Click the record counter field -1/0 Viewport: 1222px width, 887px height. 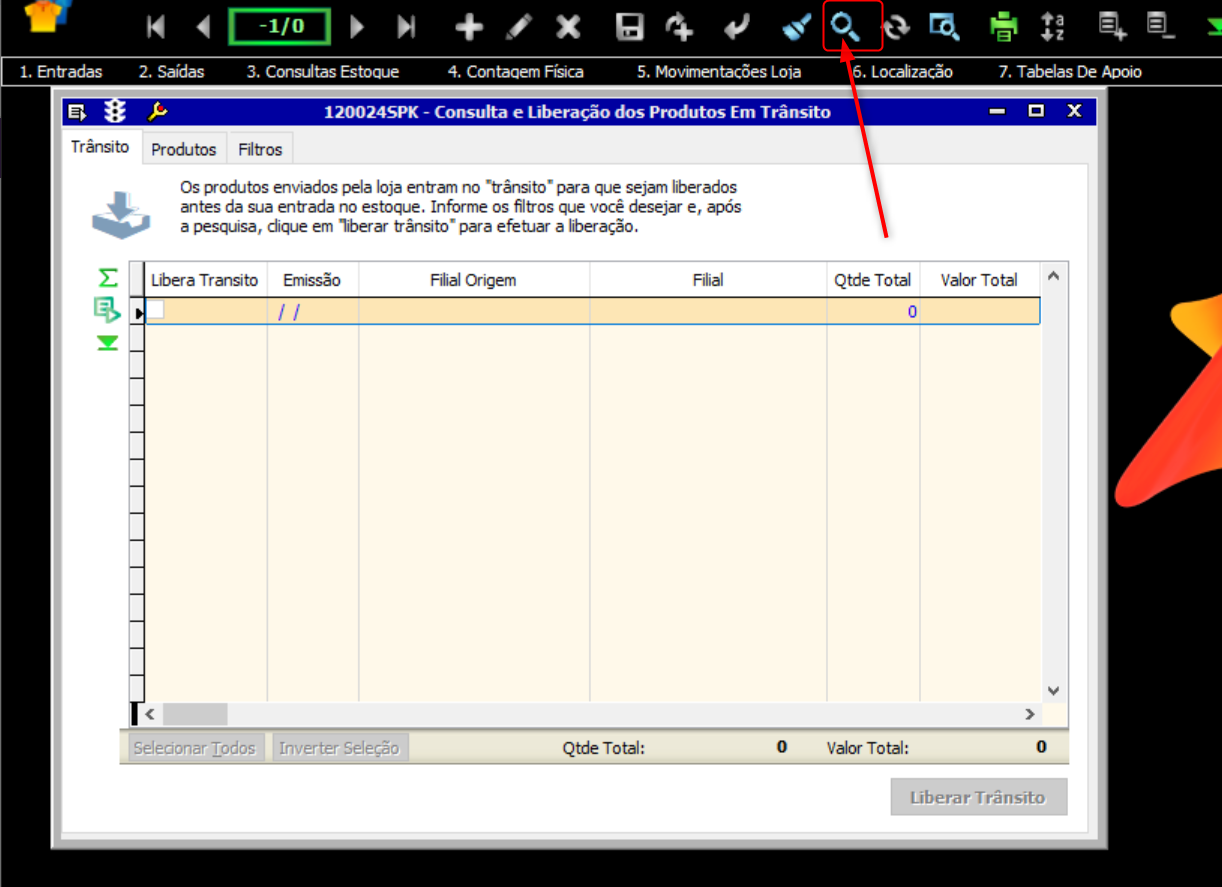280,27
